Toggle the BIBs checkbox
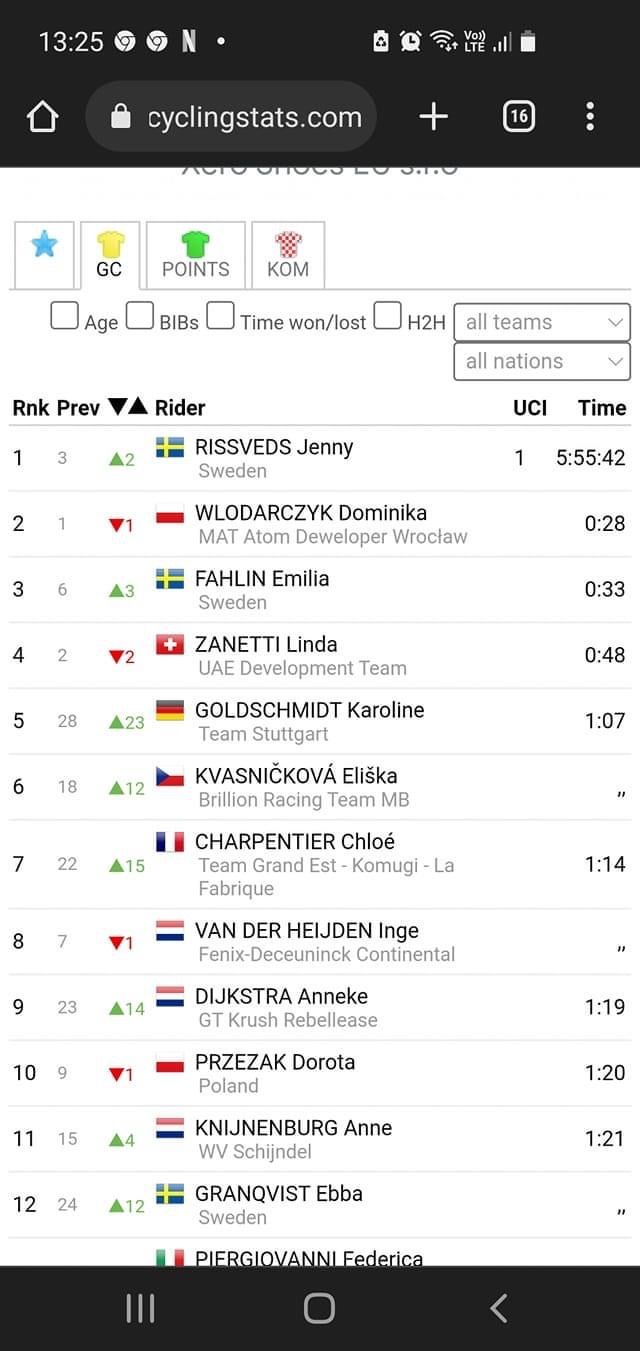Screen dimensions: 640x1351 (x=140, y=316)
